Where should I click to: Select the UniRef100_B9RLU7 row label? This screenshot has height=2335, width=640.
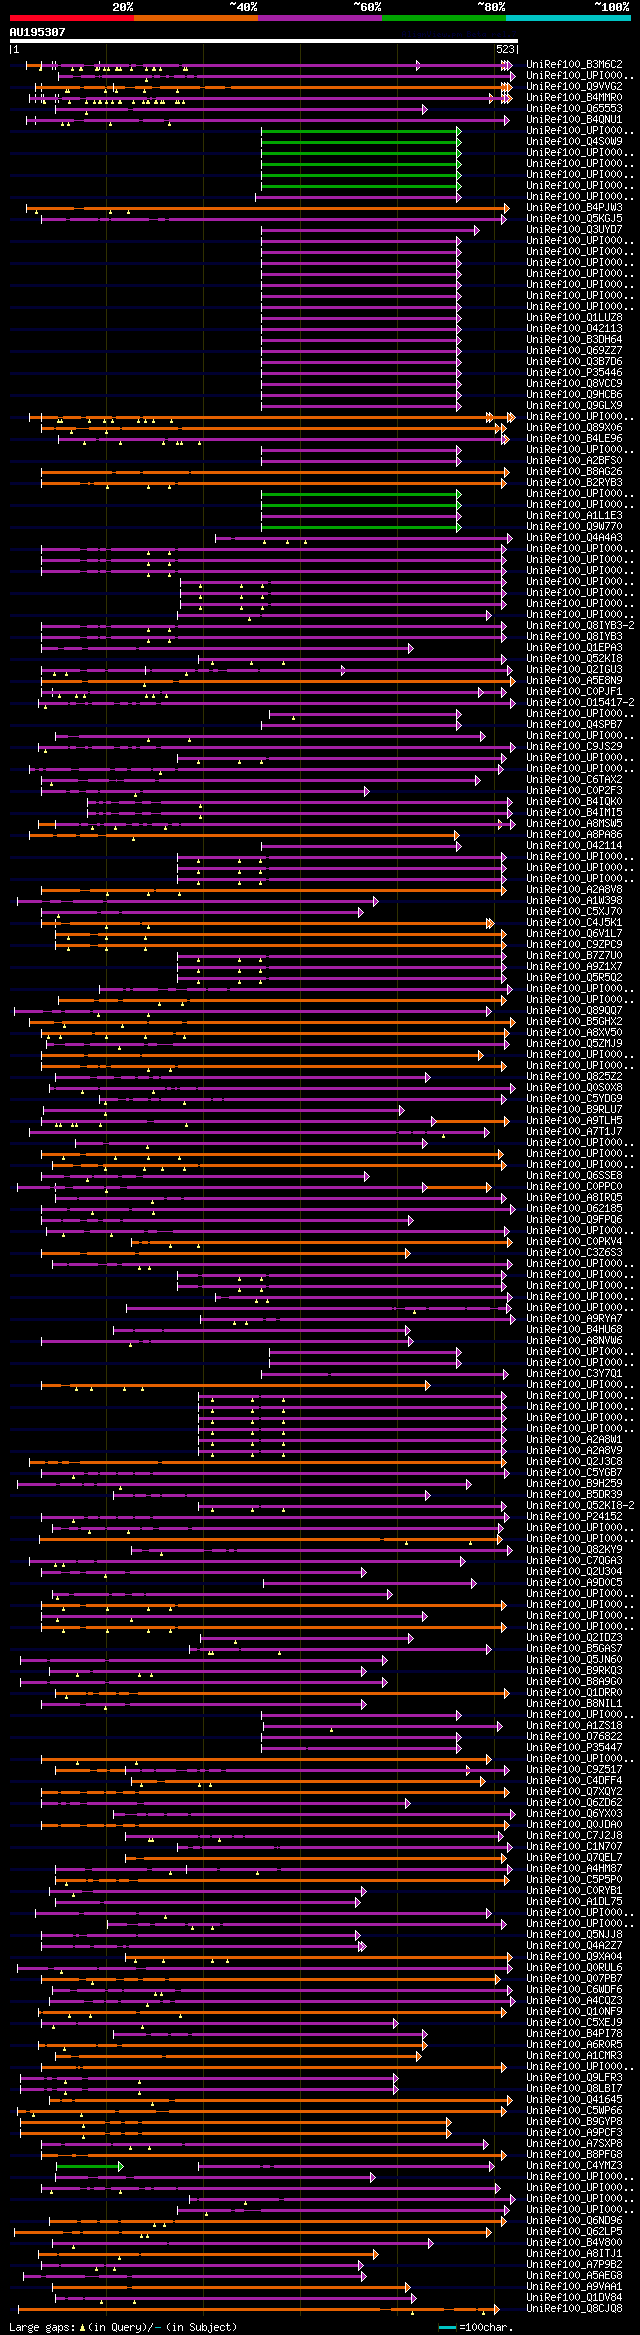(x=574, y=1110)
